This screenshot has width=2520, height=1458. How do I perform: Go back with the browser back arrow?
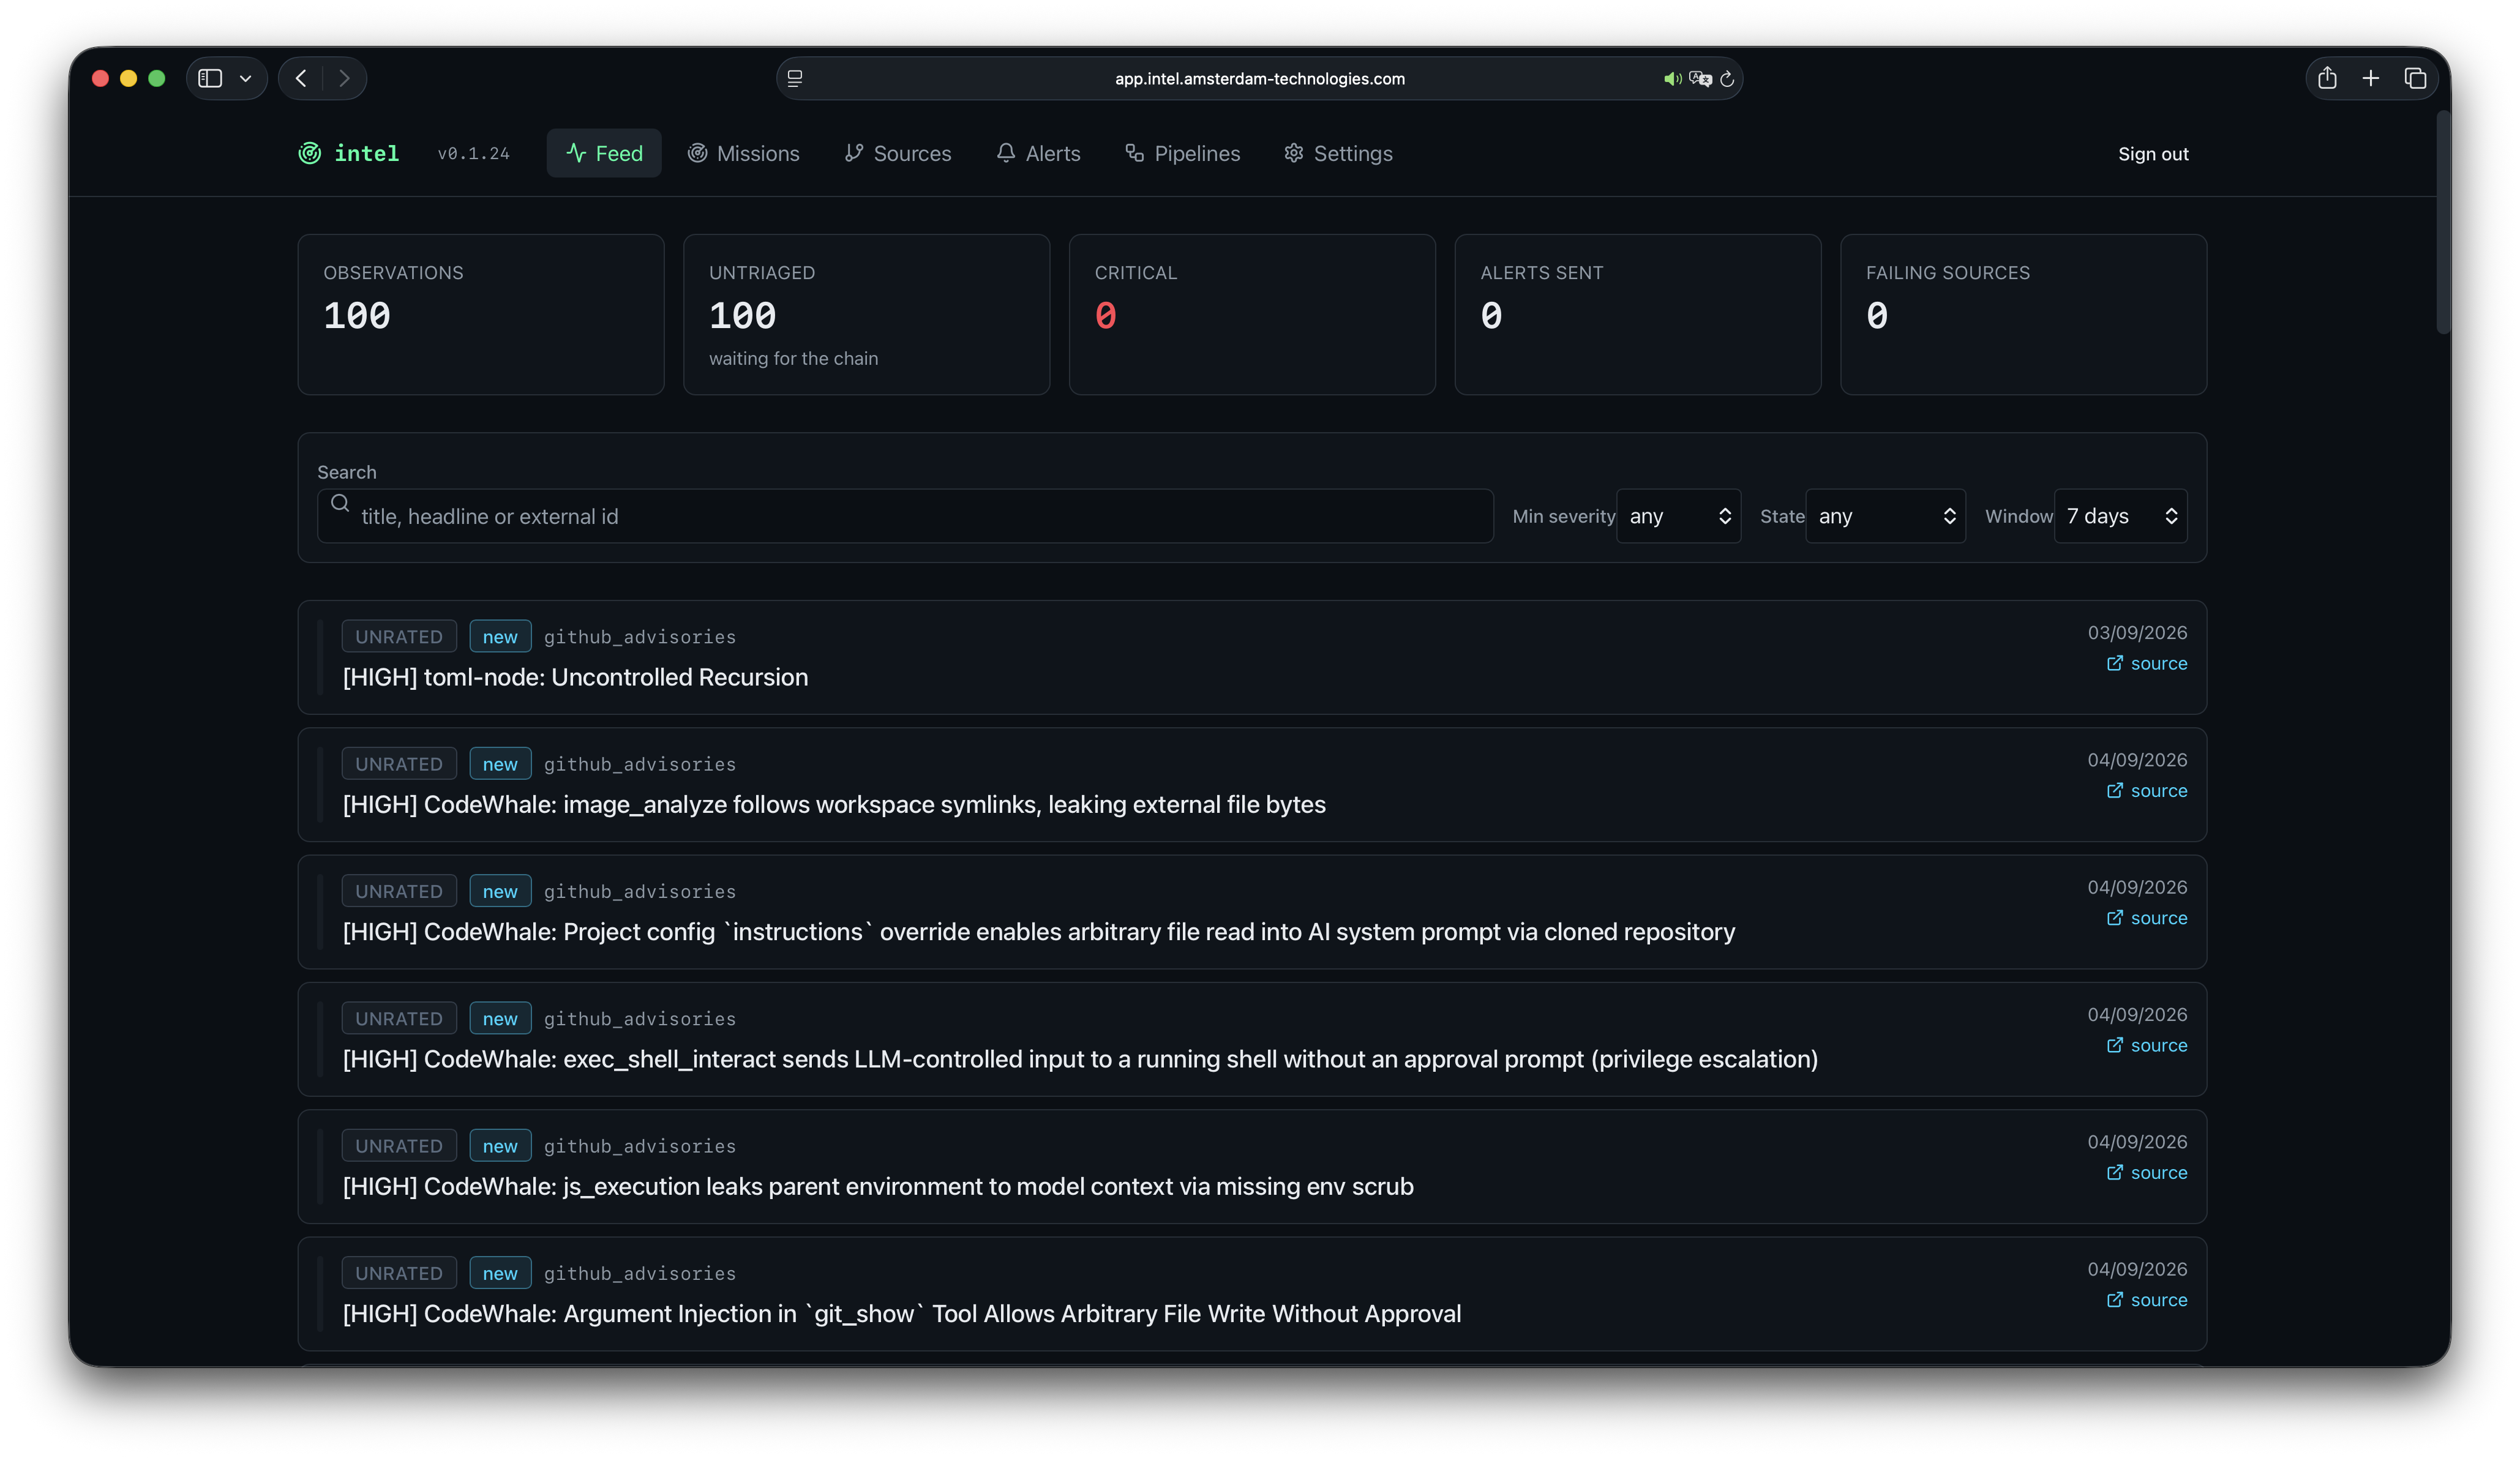point(301,78)
